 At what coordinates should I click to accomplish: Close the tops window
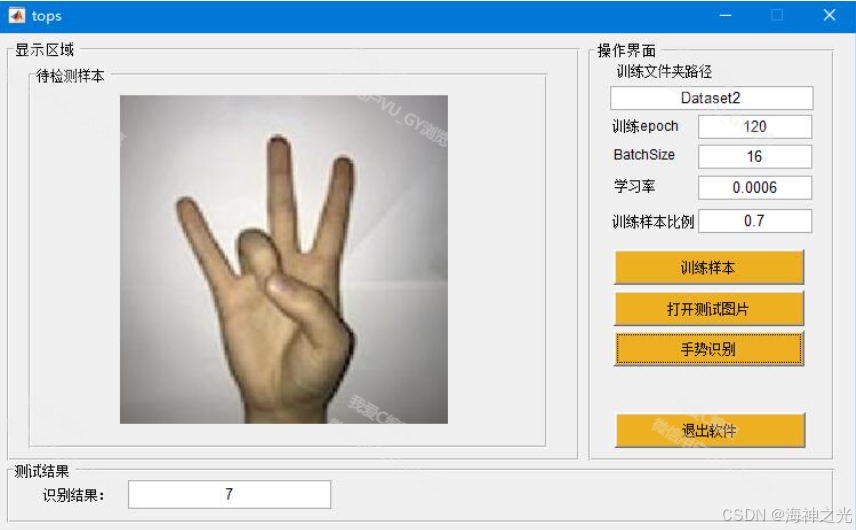[x=829, y=15]
